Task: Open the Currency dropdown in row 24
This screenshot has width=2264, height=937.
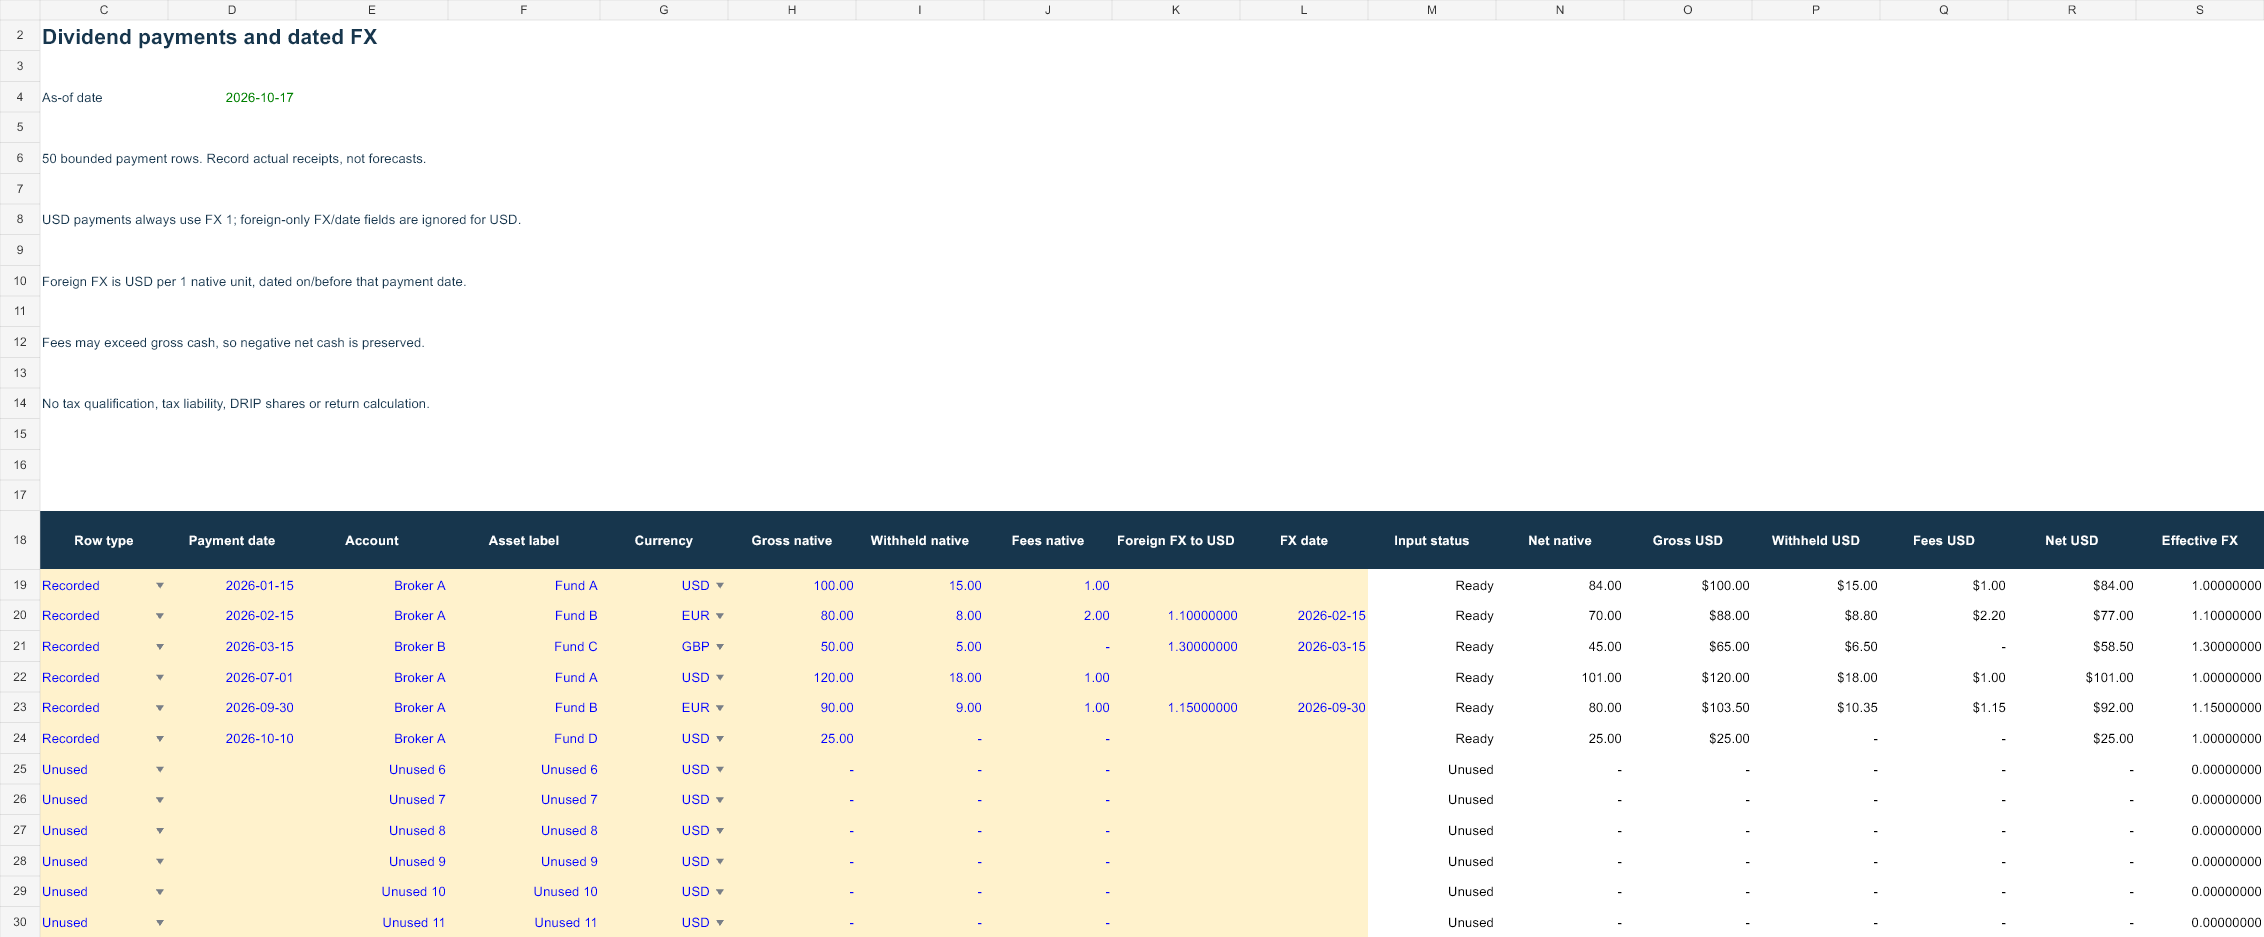Action: [720, 739]
